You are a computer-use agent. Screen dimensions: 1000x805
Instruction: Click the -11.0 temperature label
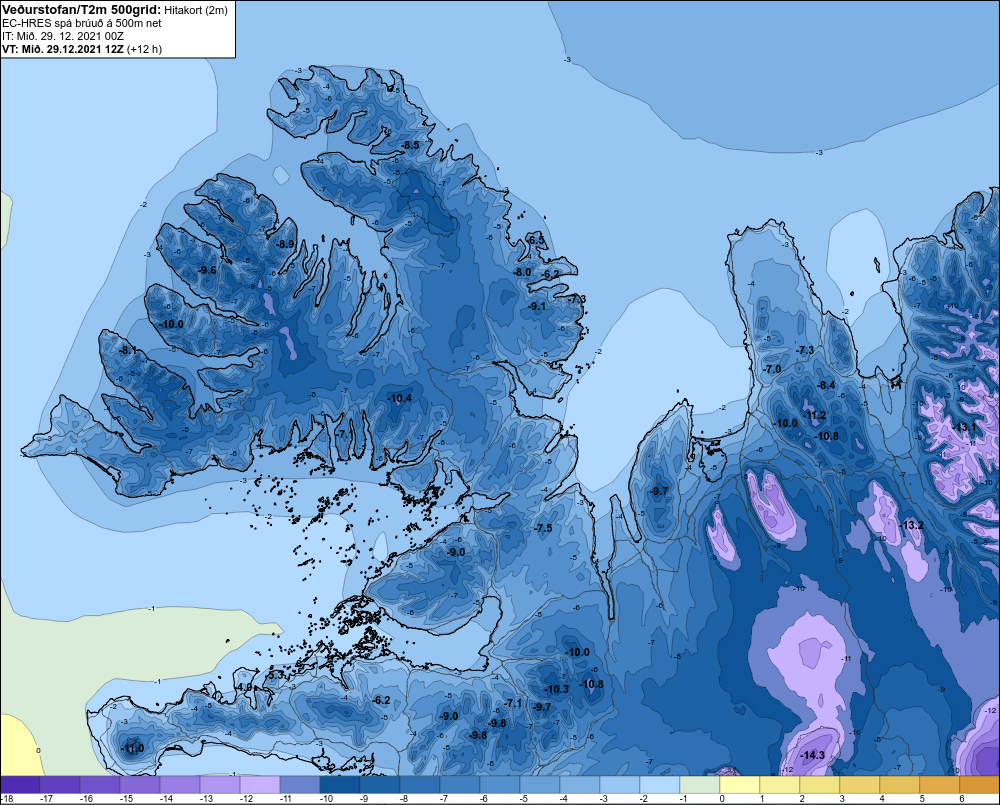coord(132,748)
